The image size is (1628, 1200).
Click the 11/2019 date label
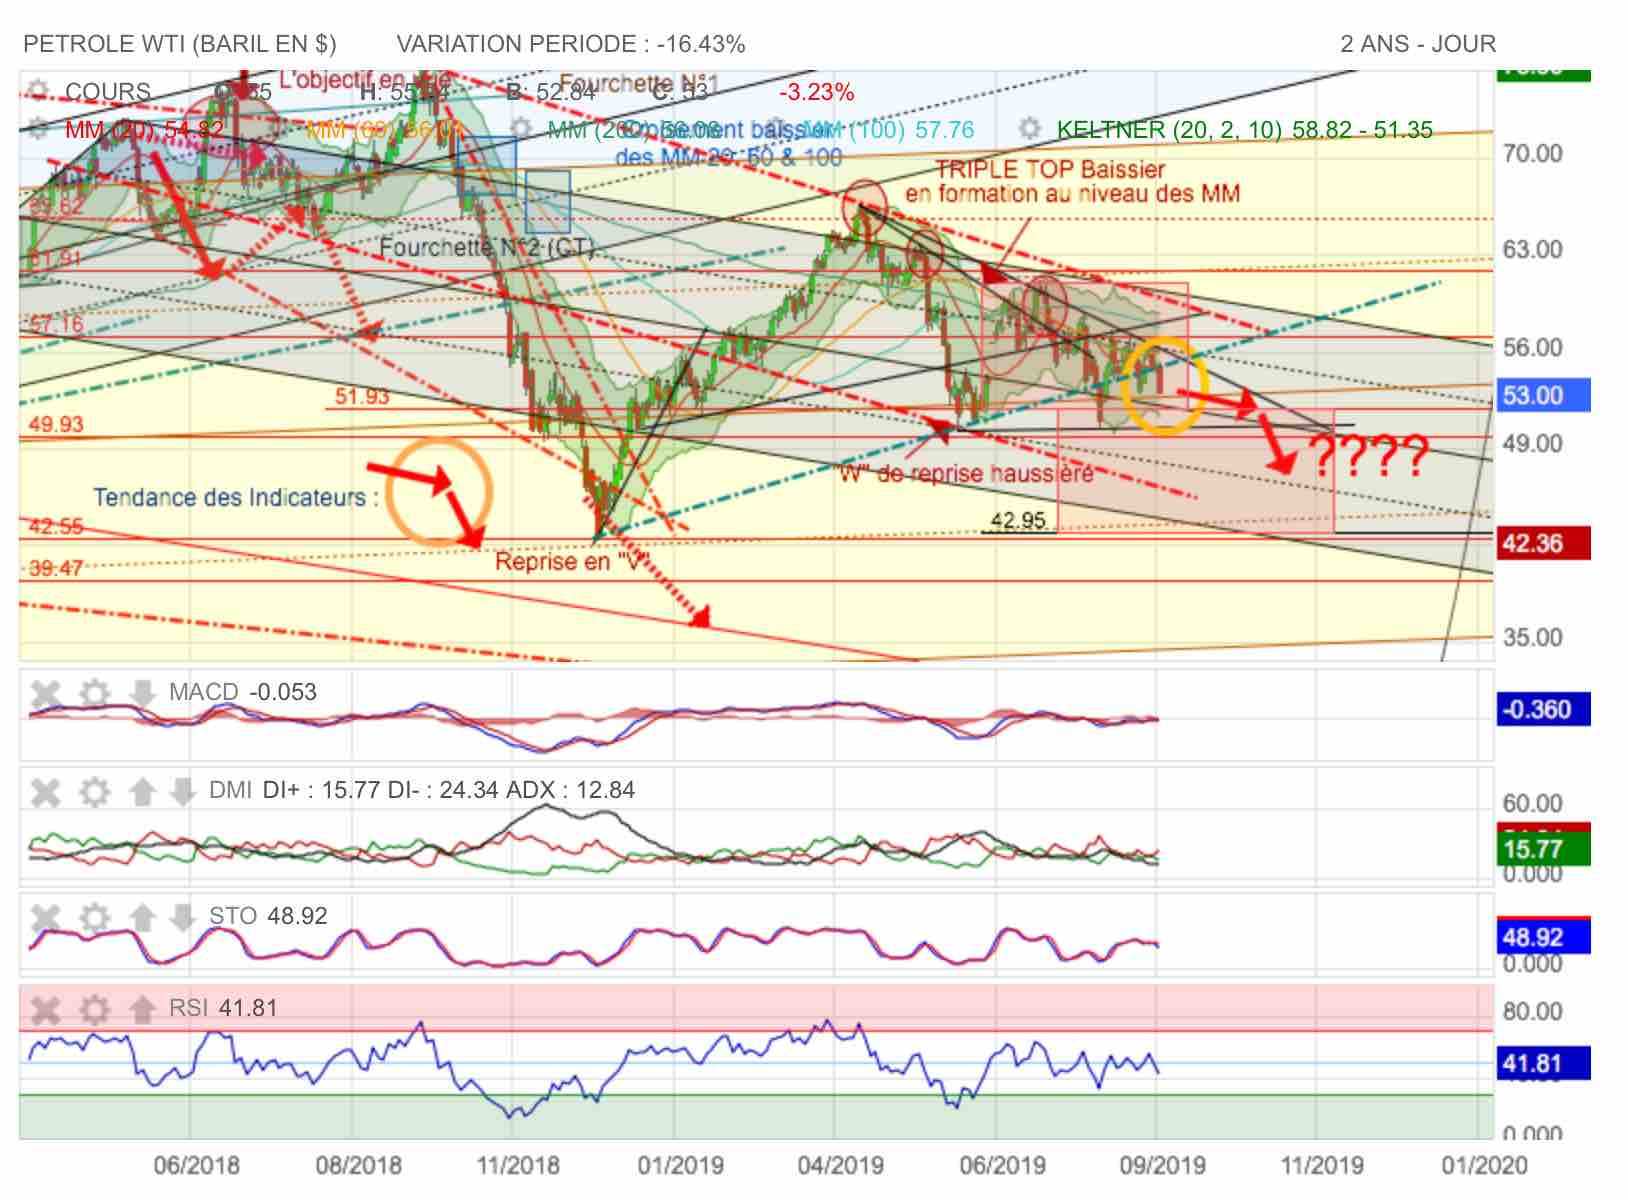1322,1166
